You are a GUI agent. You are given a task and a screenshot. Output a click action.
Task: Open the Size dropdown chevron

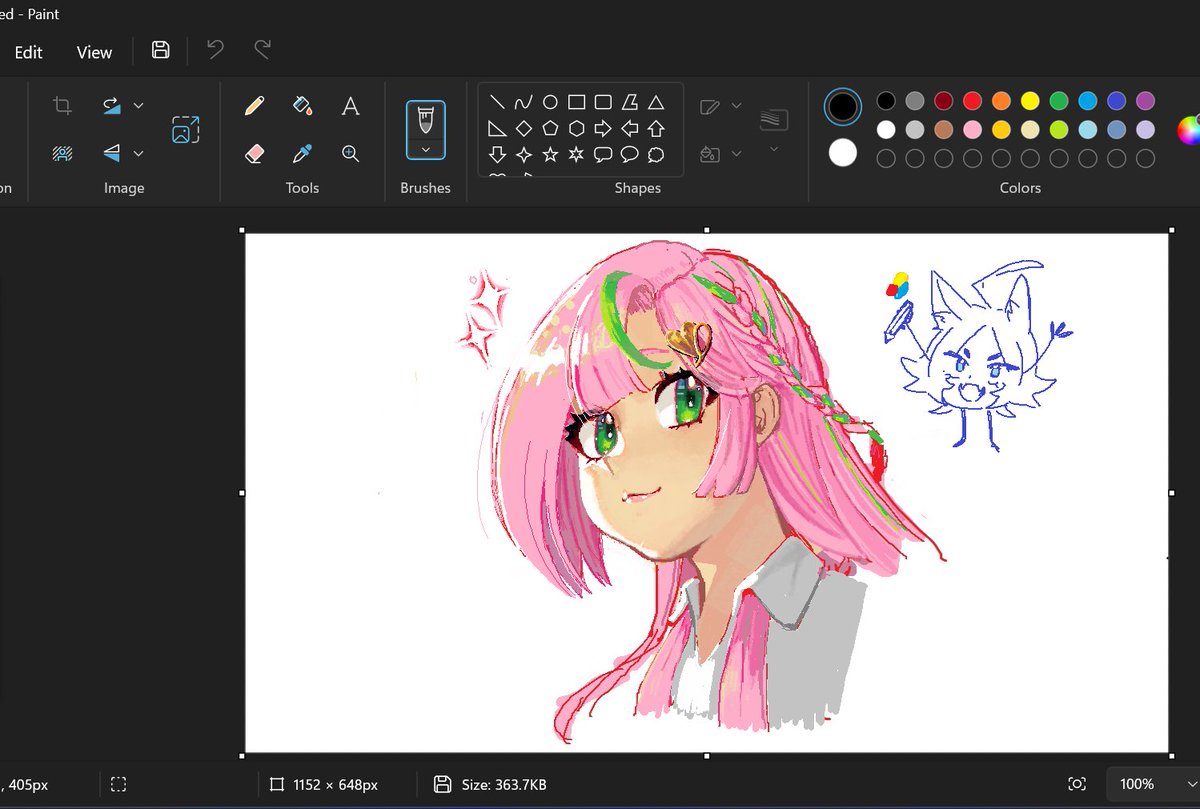click(x=774, y=149)
